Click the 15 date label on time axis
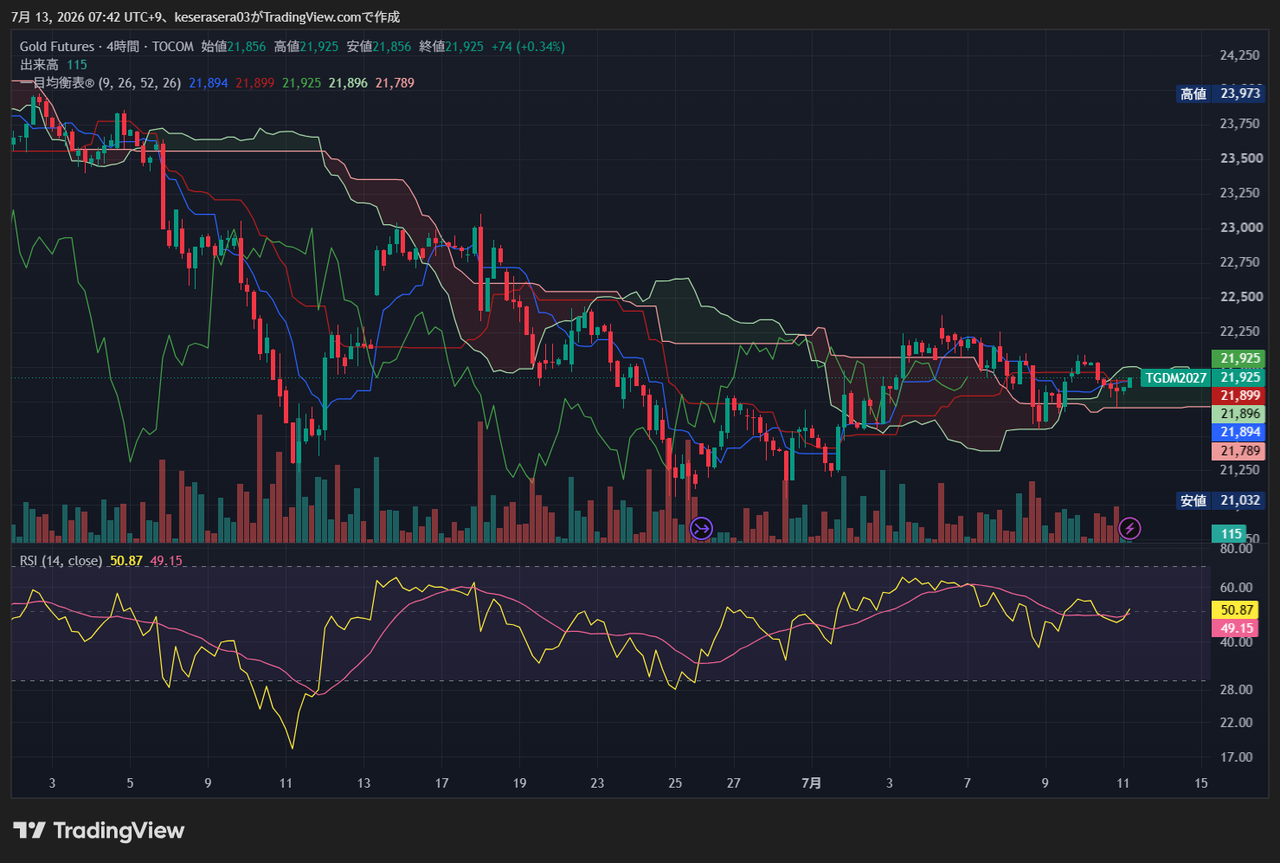1280x863 pixels. [x=1201, y=784]
